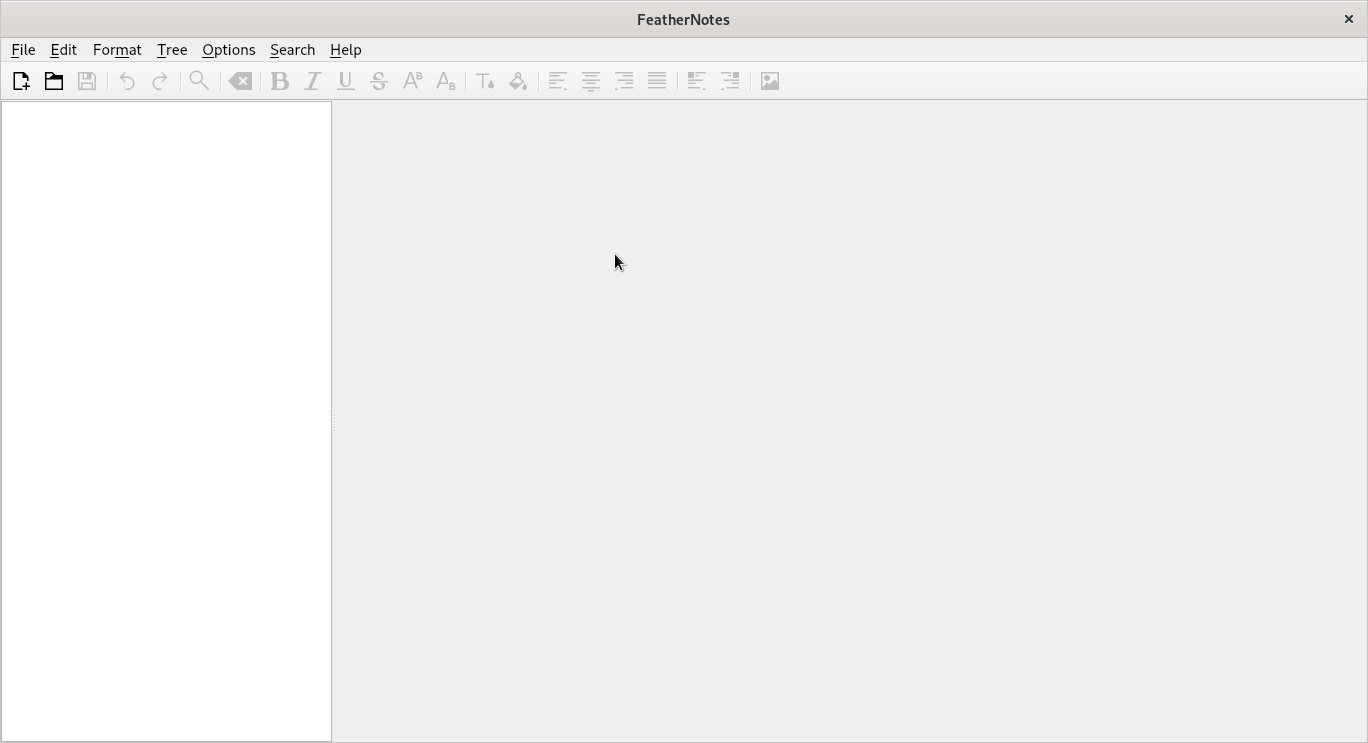
Task: Clear all formatting with eraser icon
Action: point(240,81)
